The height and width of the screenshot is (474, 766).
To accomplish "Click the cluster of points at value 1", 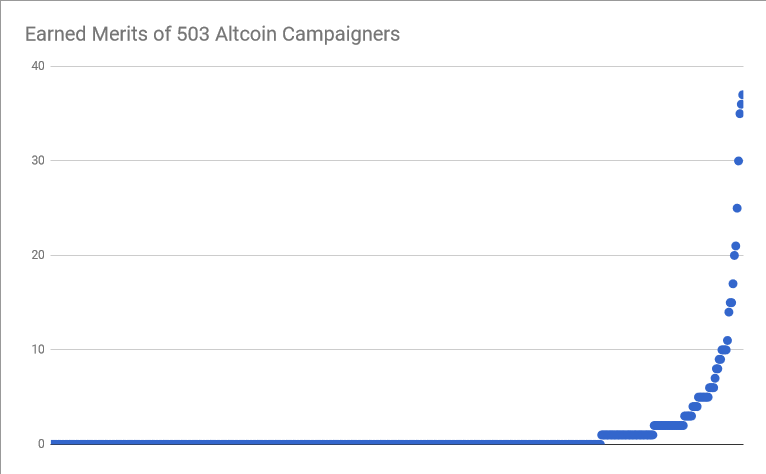I will (x=627, y=435).
